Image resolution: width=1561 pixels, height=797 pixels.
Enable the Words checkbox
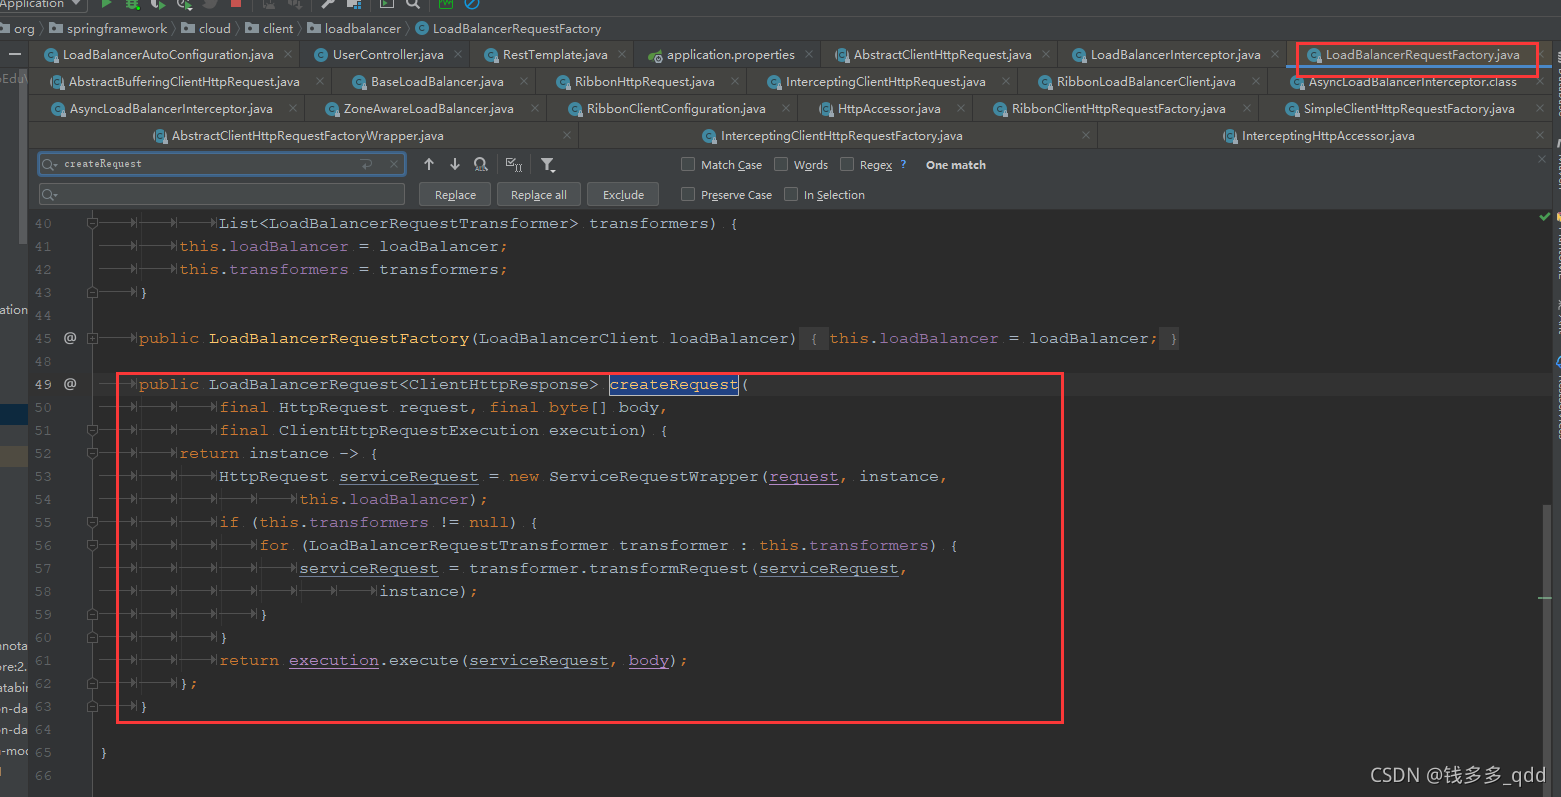[781, 164]
